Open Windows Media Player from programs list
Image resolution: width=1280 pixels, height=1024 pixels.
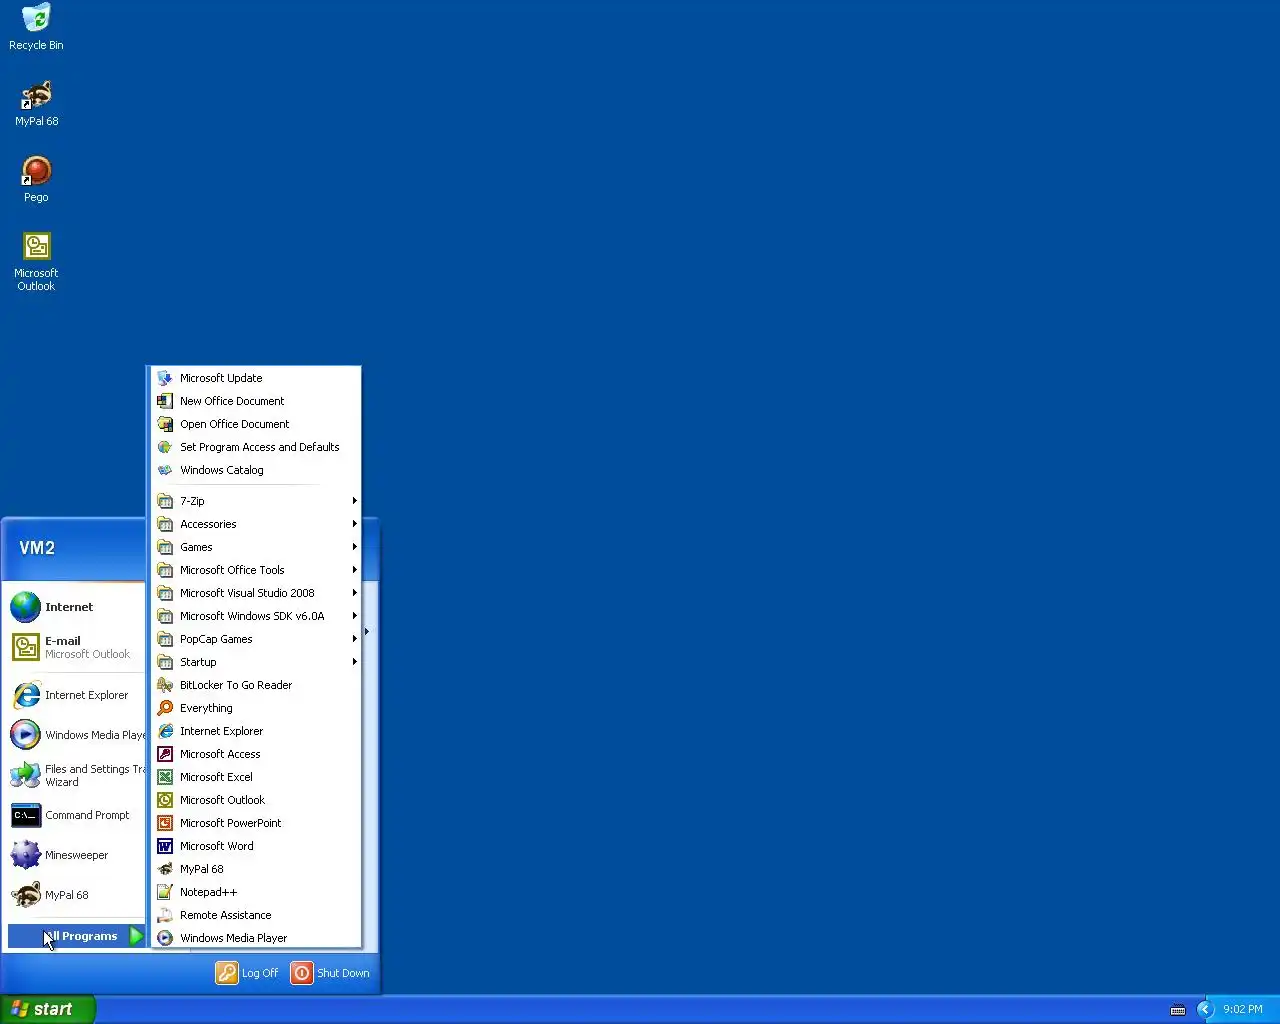click(x=256, y=938)
